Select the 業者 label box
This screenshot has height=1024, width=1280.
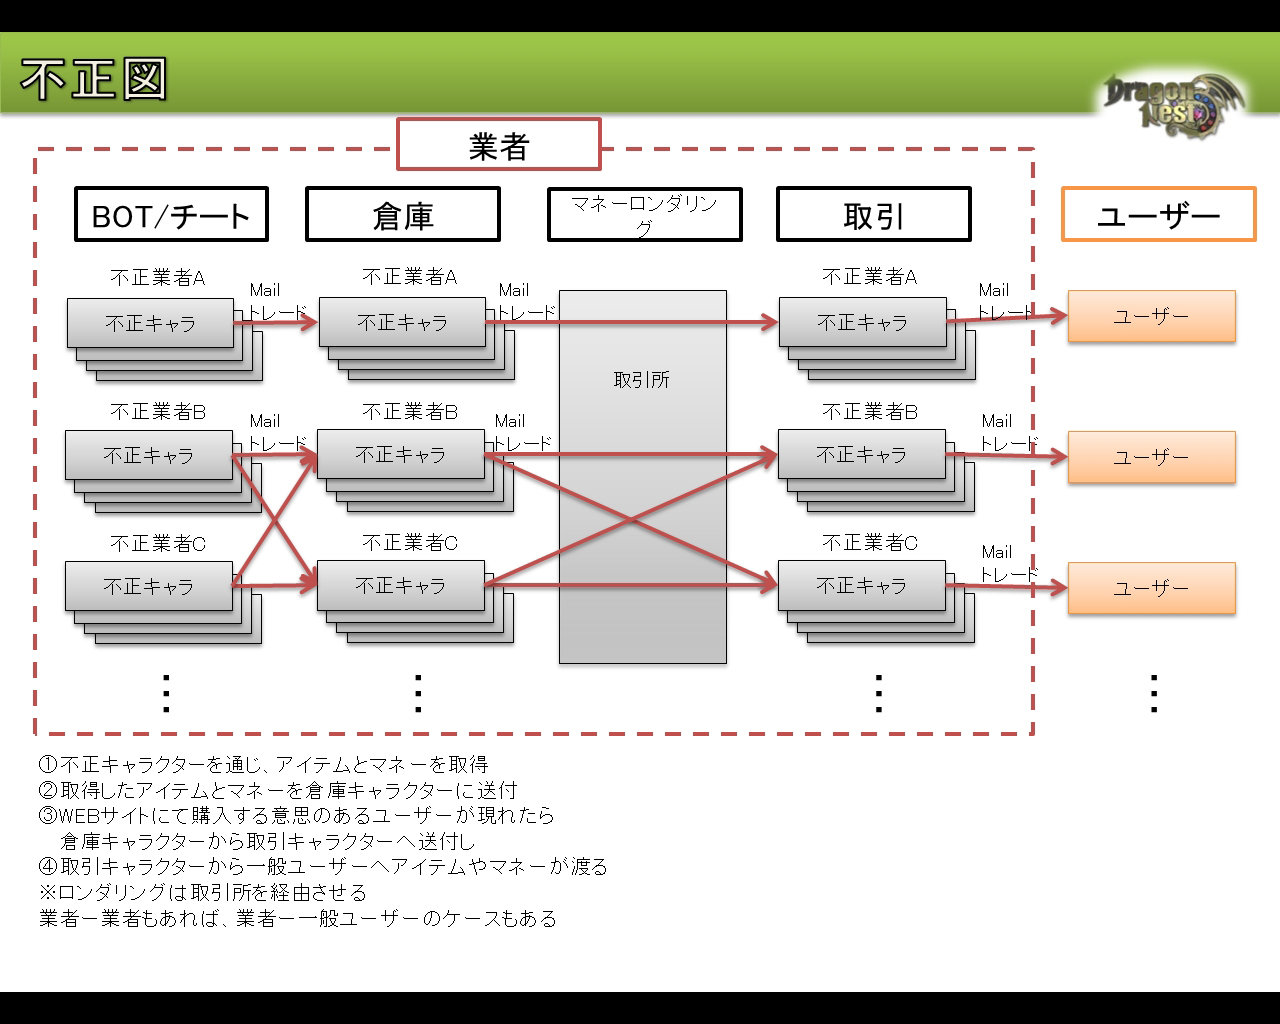(499, 145)
